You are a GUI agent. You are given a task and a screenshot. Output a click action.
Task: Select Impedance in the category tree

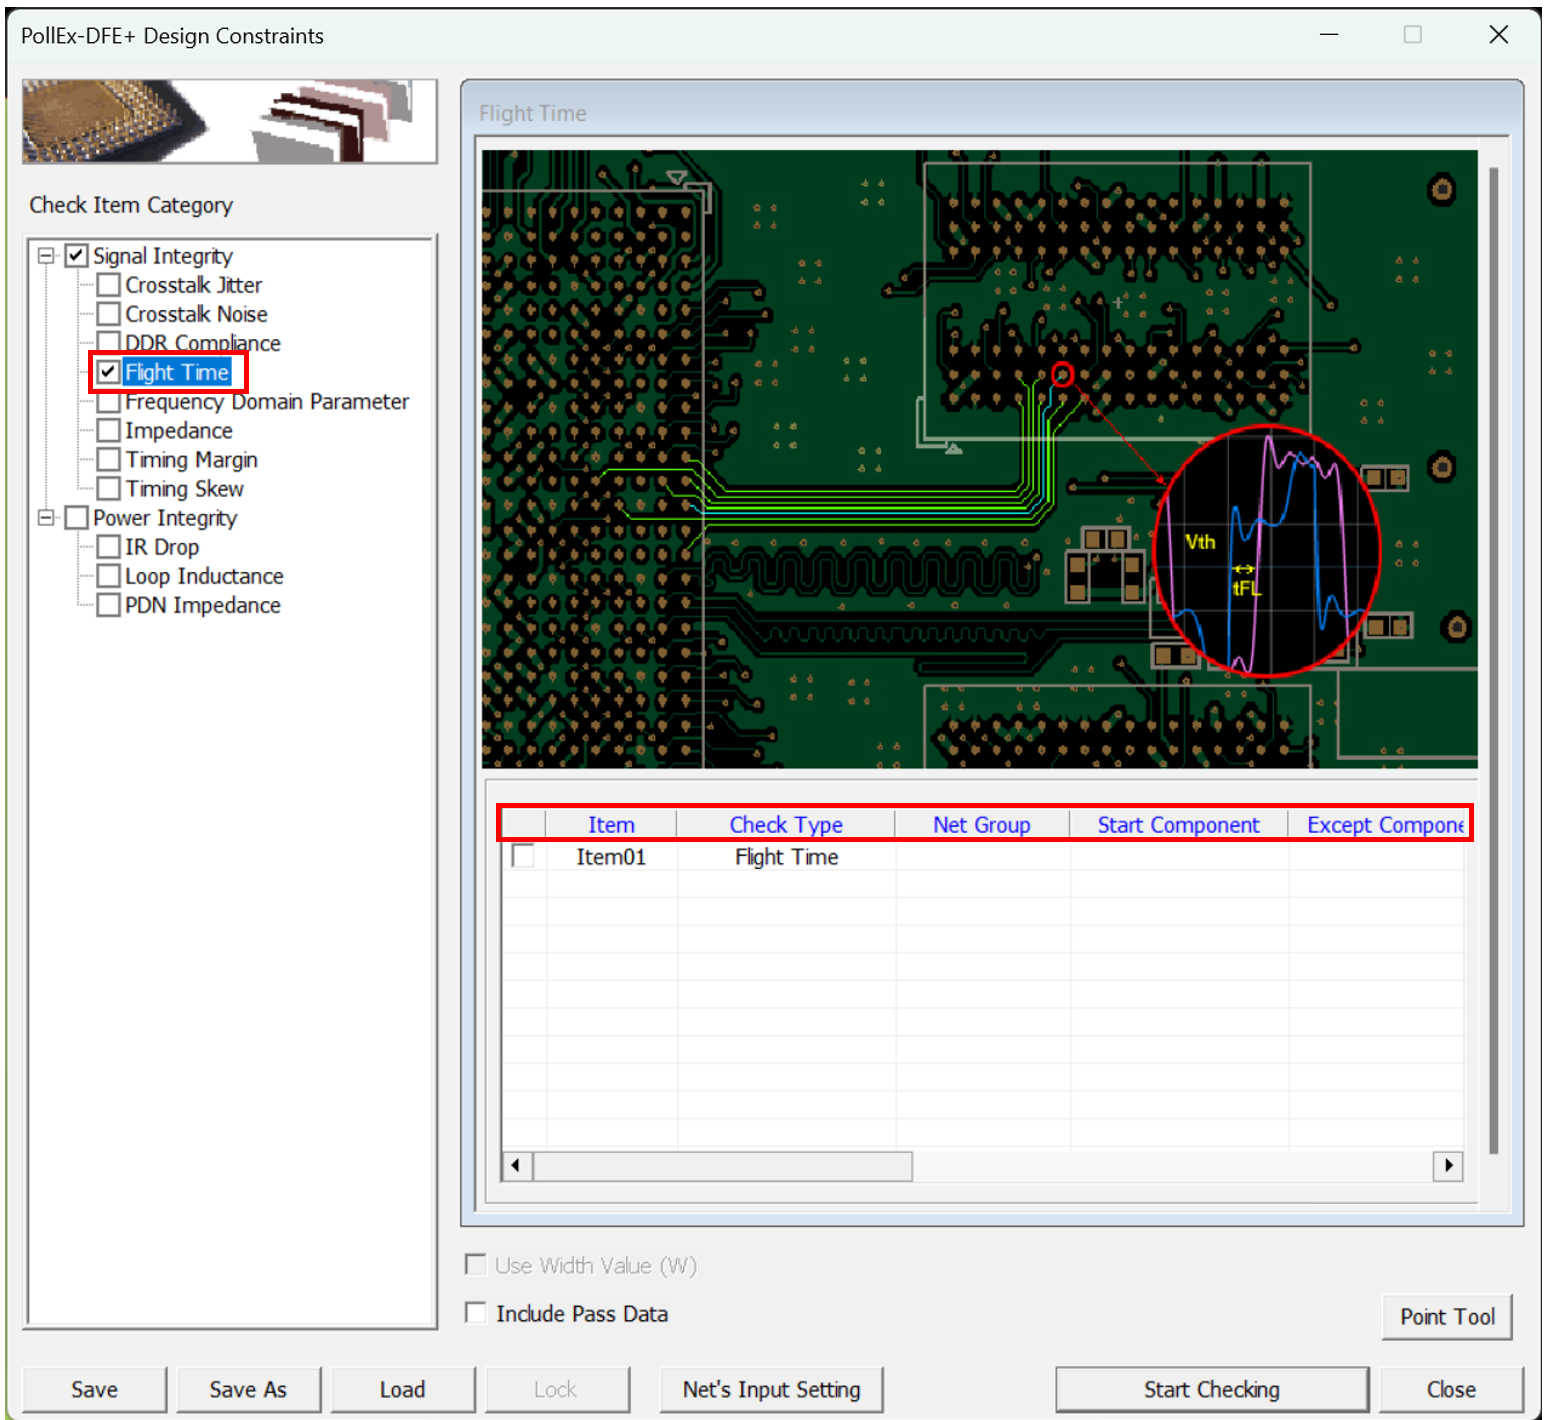click(179, 431)
